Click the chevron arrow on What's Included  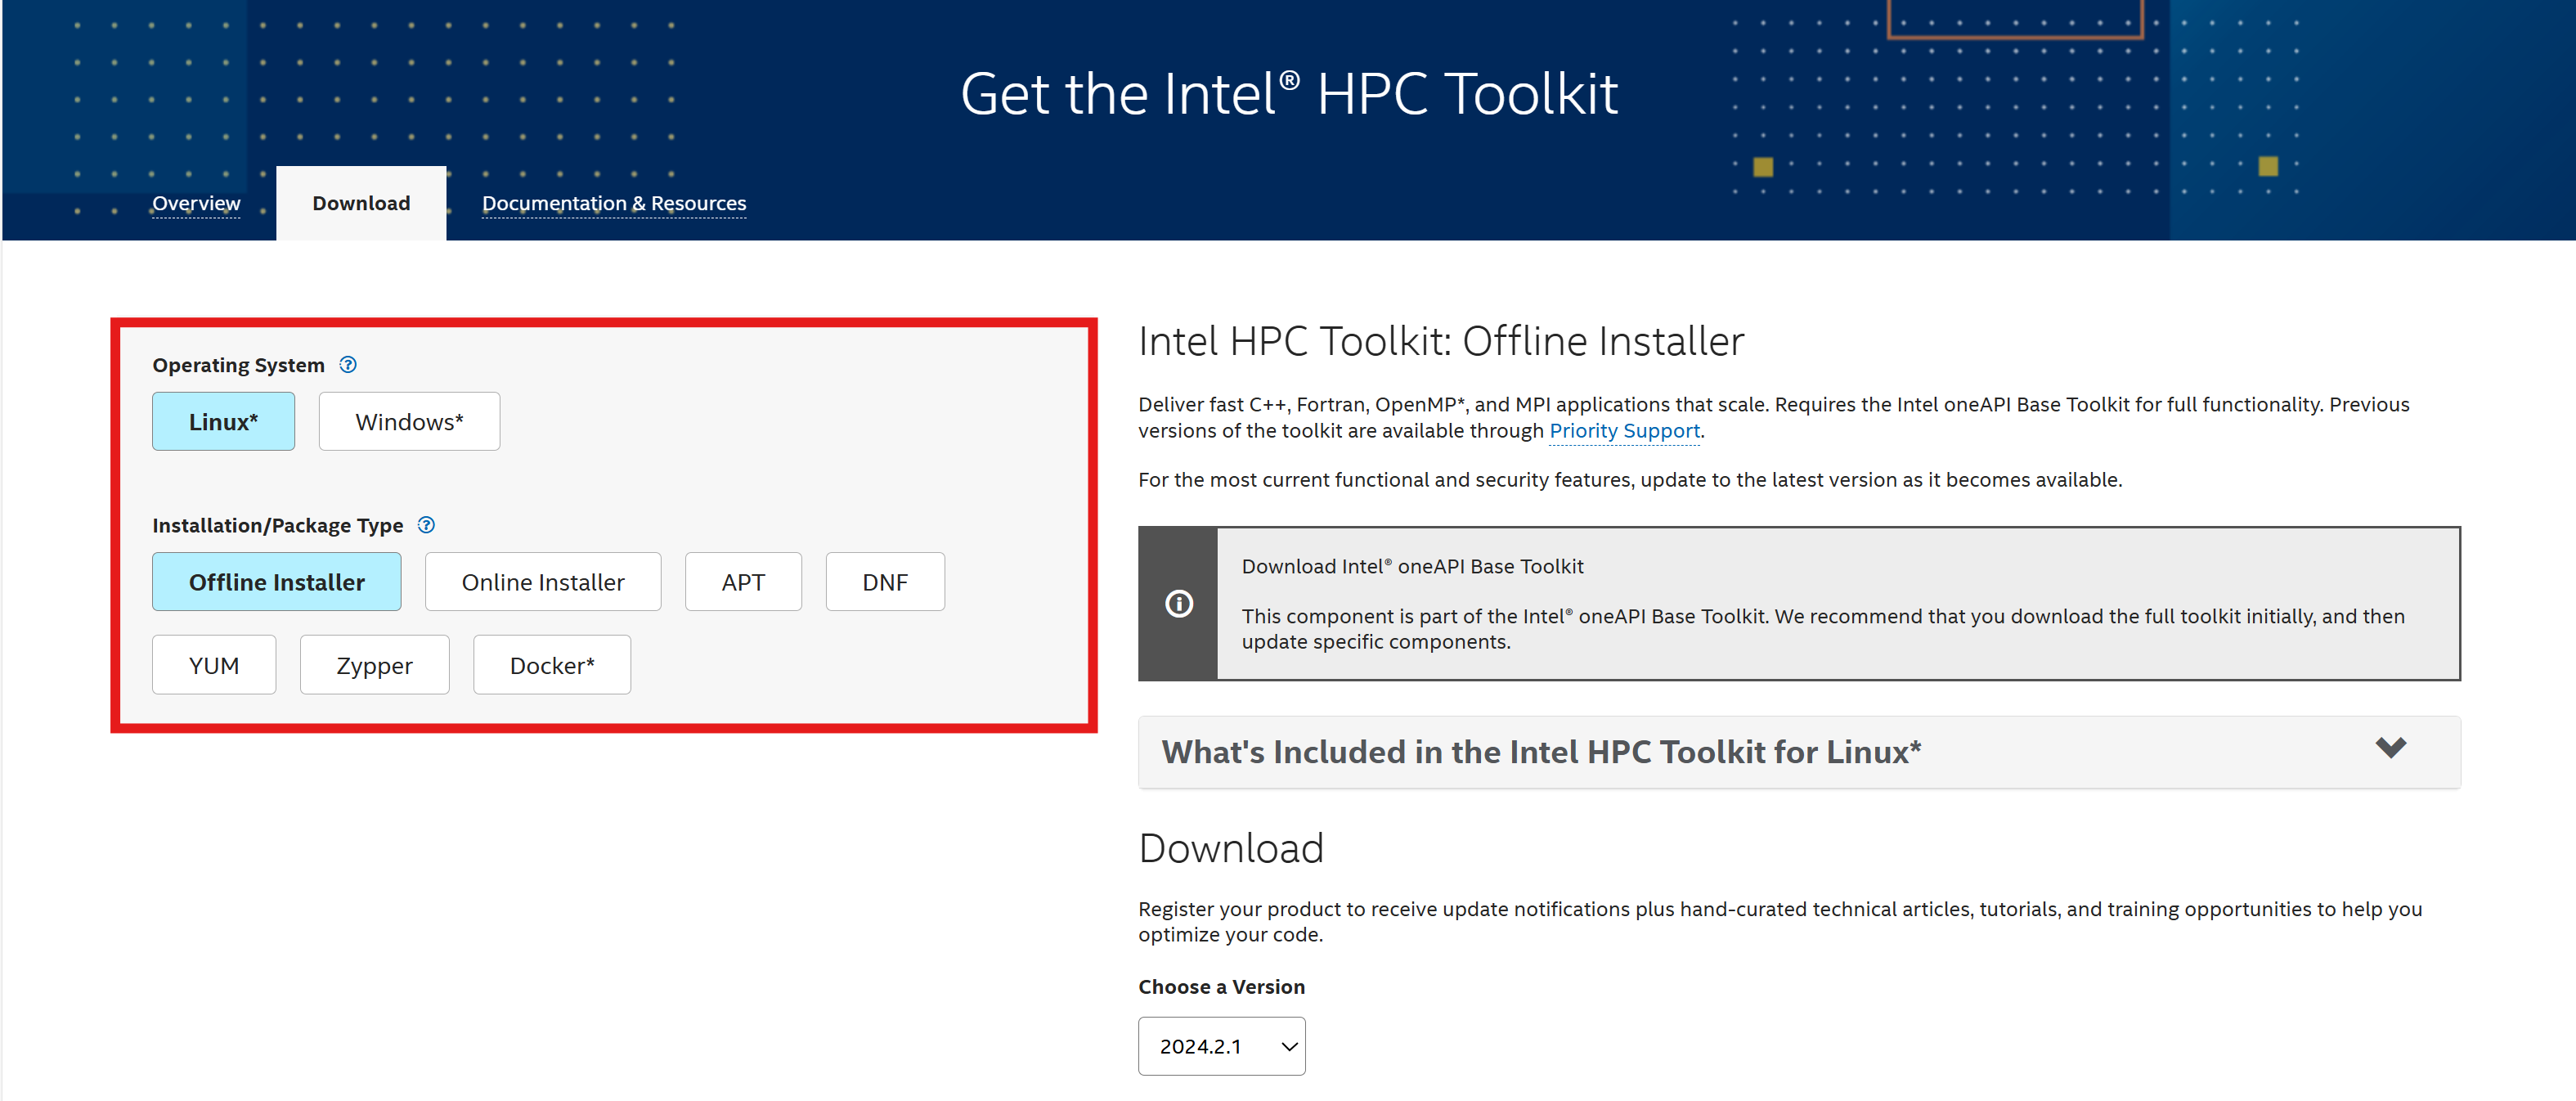(2390, 748)
